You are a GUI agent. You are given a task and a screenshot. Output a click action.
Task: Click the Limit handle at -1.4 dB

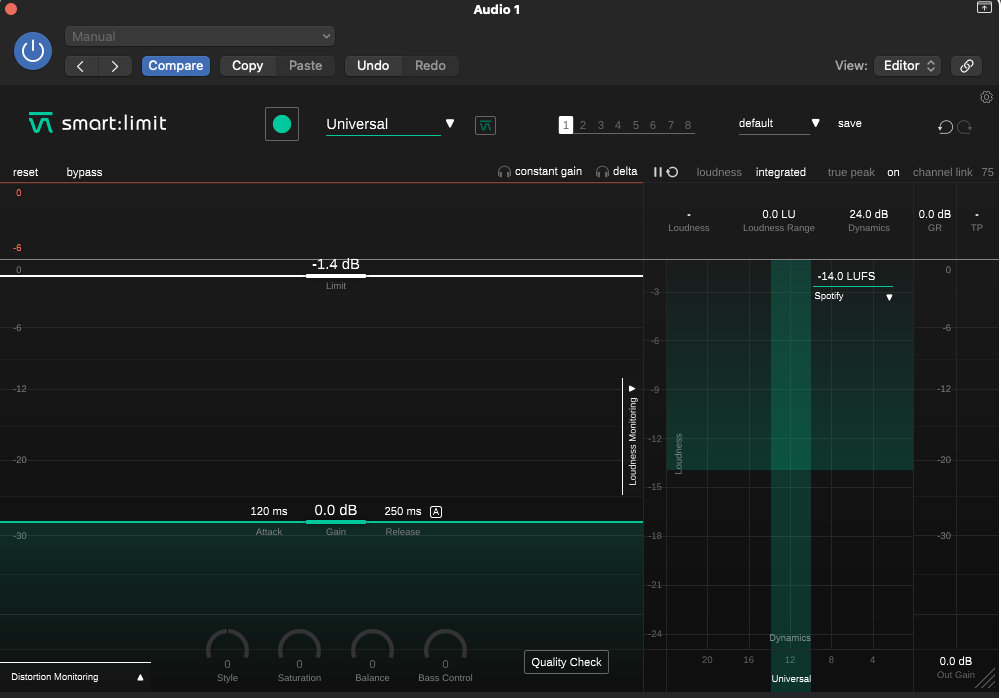pyautogui.click(x=336, y=276)
